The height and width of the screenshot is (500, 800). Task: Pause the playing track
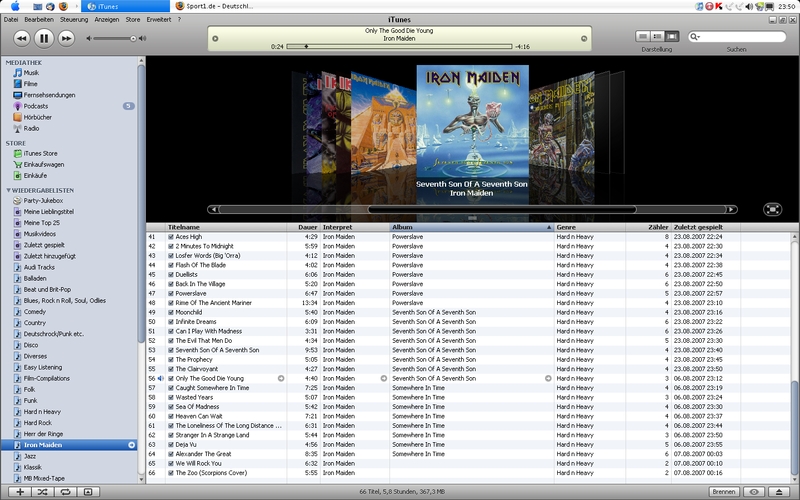(44, 38)
